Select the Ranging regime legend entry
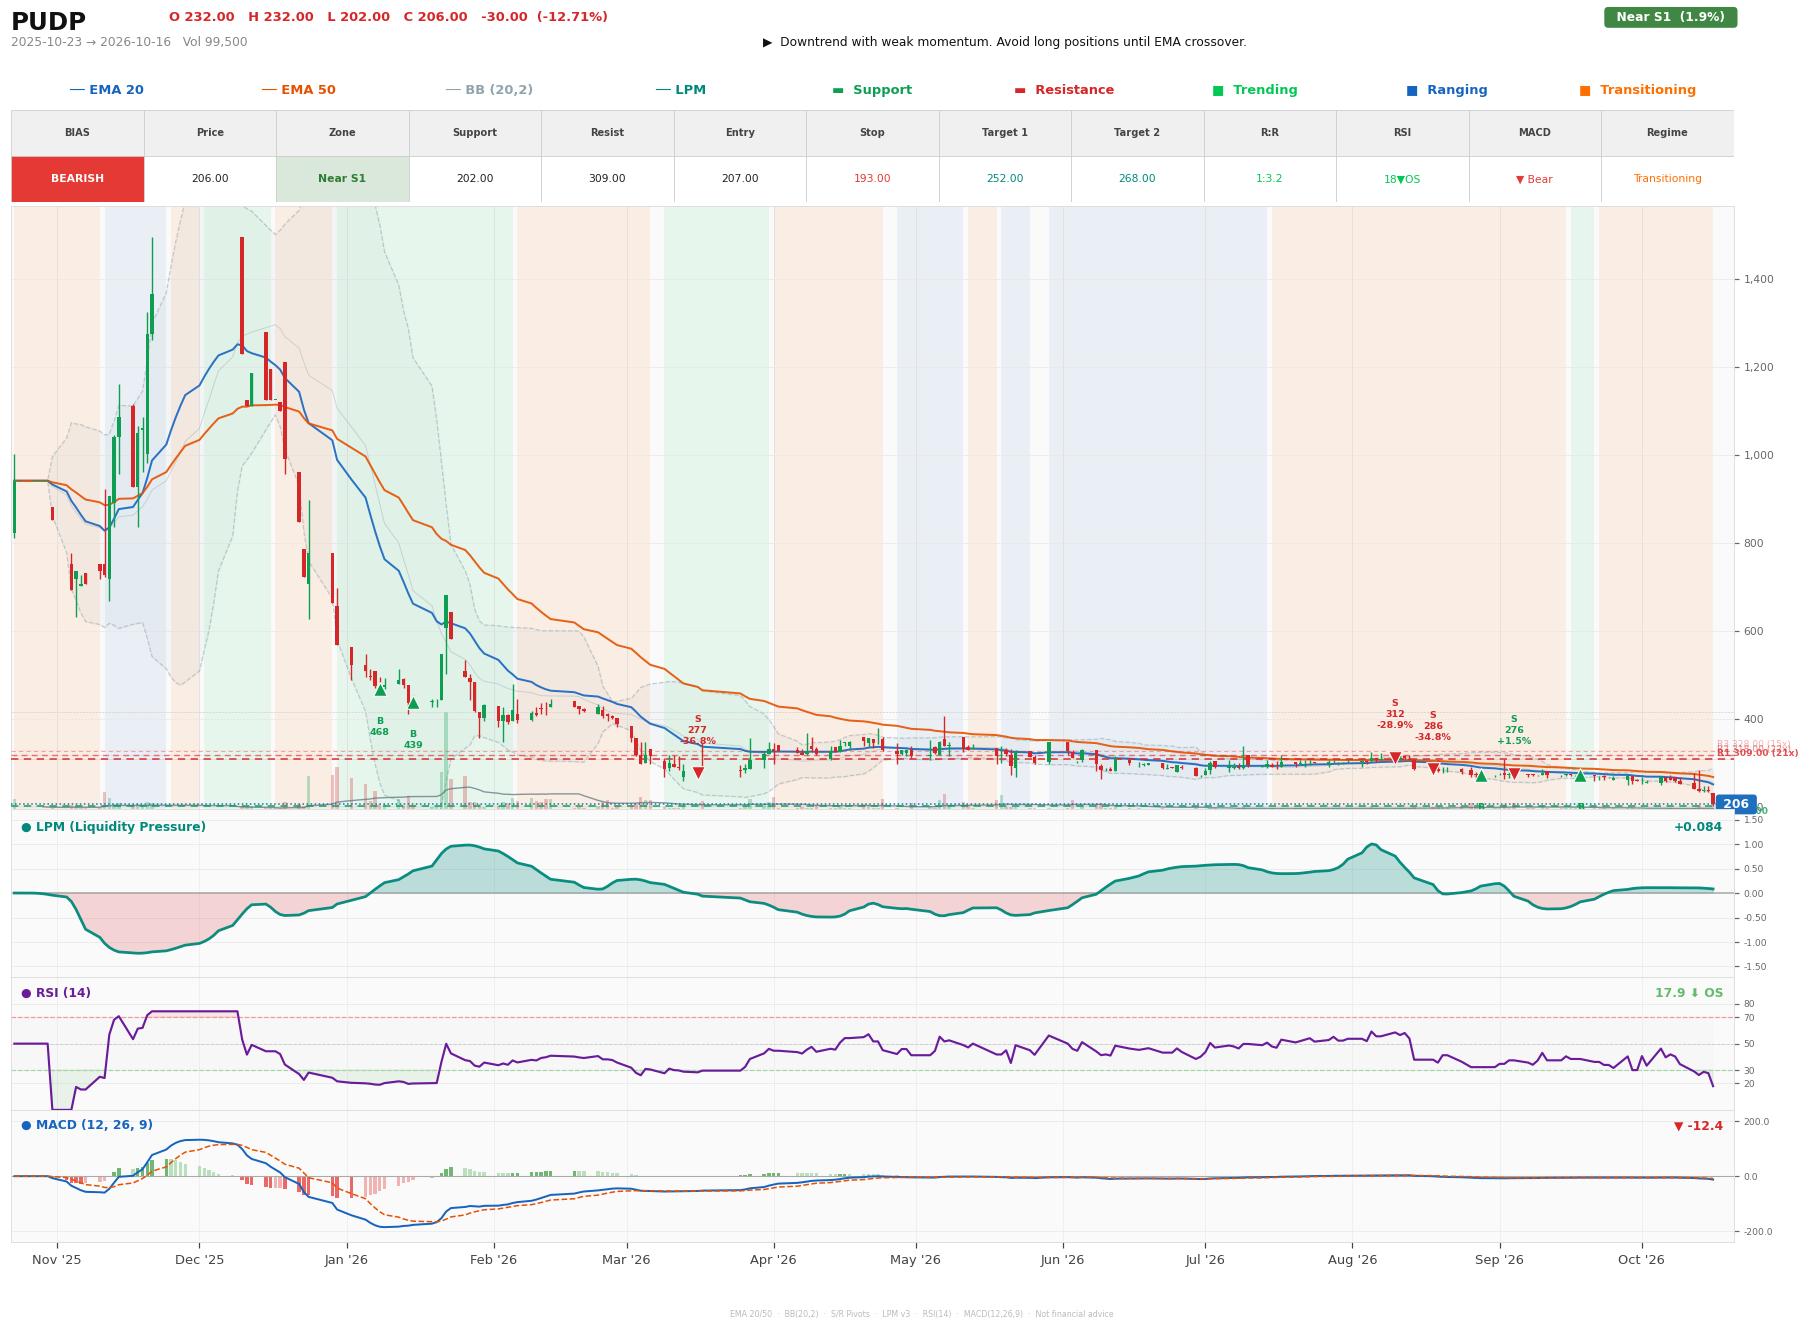Screen dimensions: 1809x1330 click(1447, 90)
